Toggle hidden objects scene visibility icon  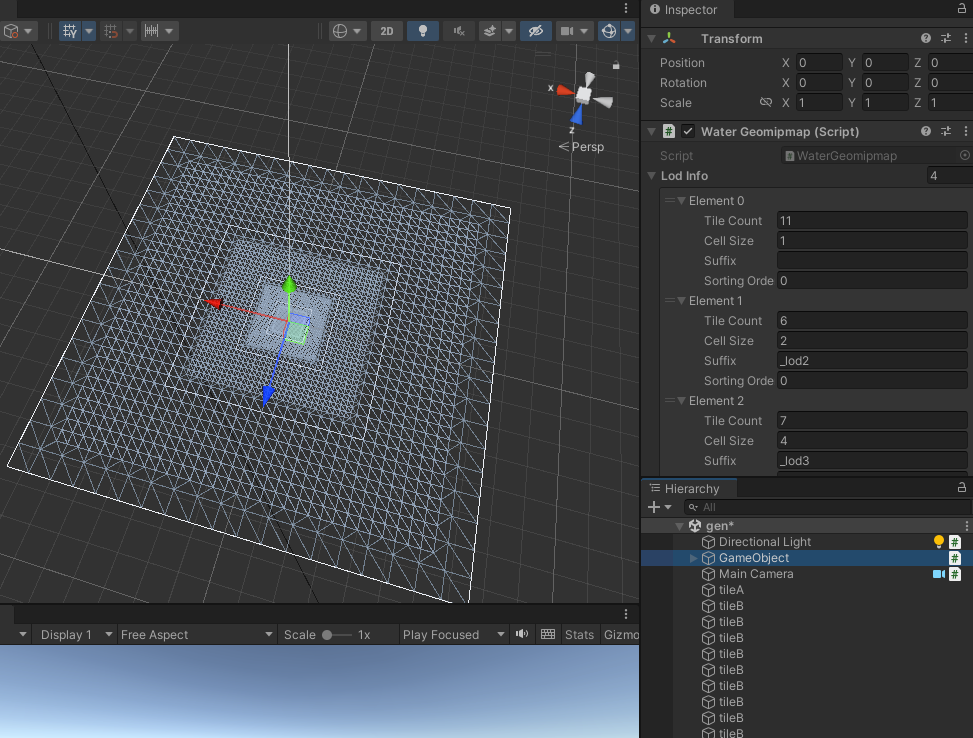click(x=536, y=31)
